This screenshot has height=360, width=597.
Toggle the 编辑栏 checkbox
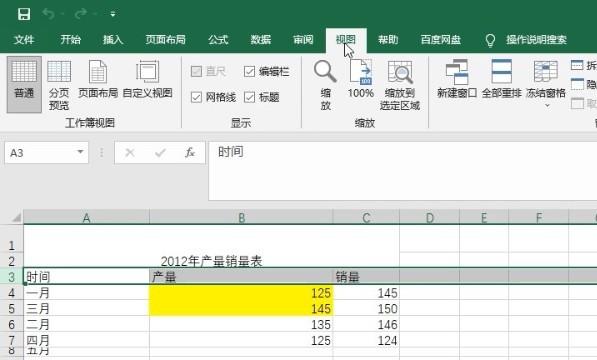tap(249, 71)
